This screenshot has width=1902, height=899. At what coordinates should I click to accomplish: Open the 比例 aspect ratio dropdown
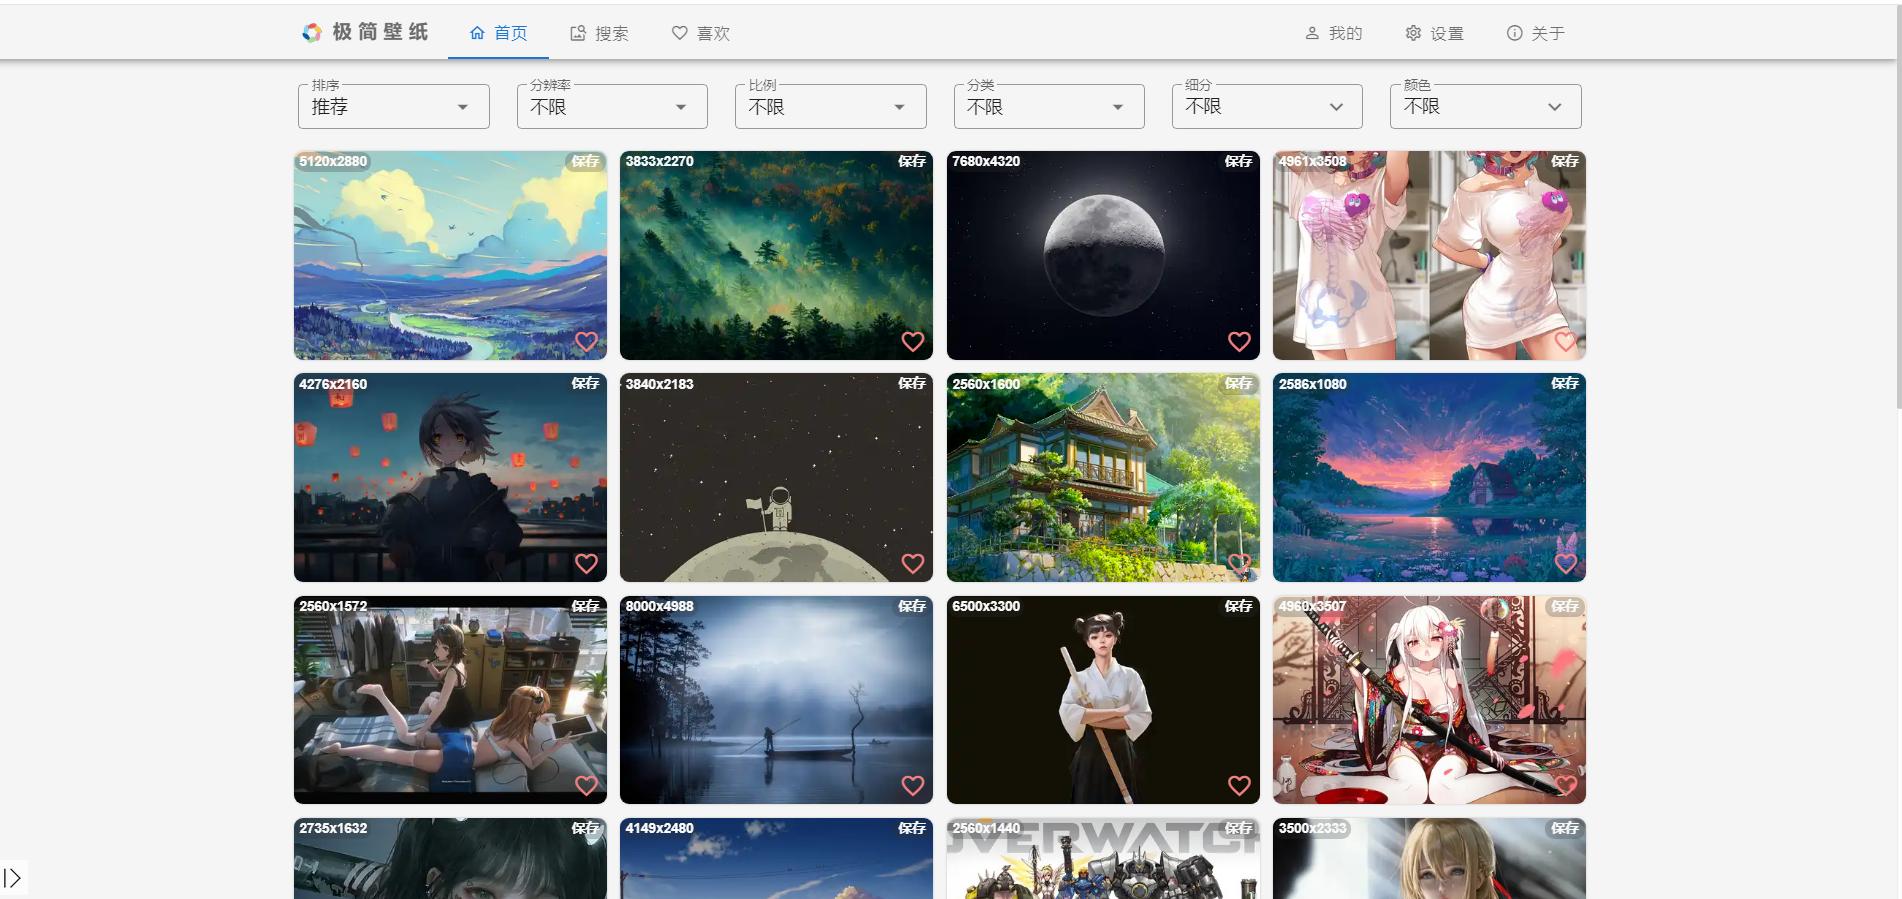[830, 107]
